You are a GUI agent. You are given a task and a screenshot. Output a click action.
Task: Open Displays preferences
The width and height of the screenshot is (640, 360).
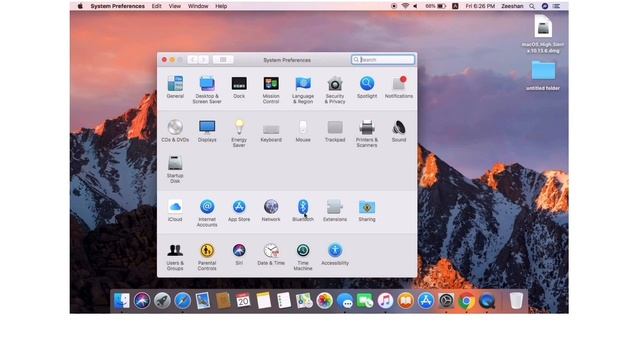coord(207,131)
